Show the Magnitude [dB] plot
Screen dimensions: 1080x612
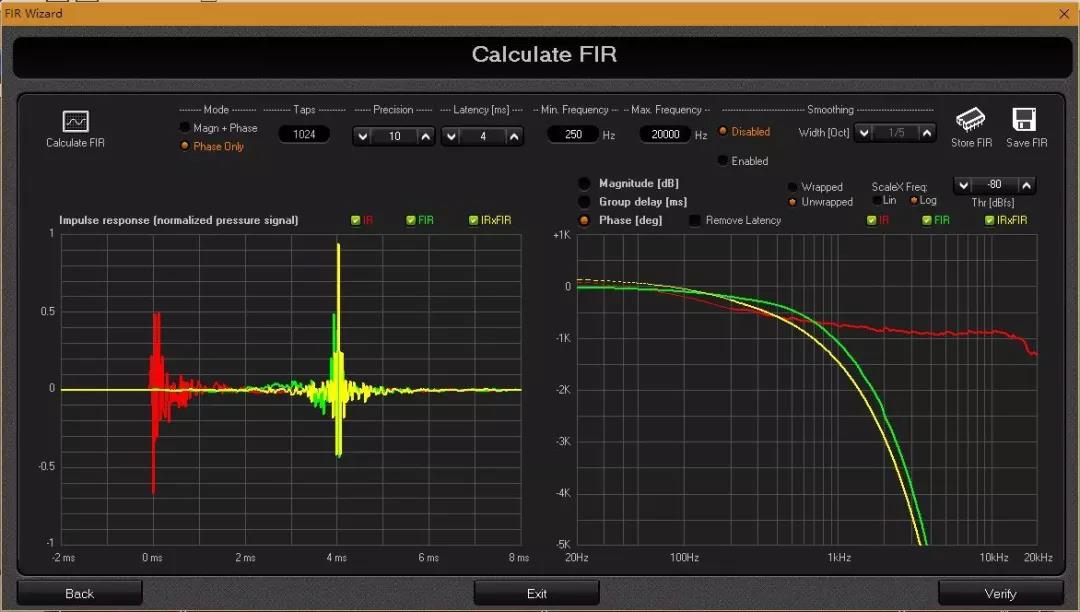[x=584, y=183]
